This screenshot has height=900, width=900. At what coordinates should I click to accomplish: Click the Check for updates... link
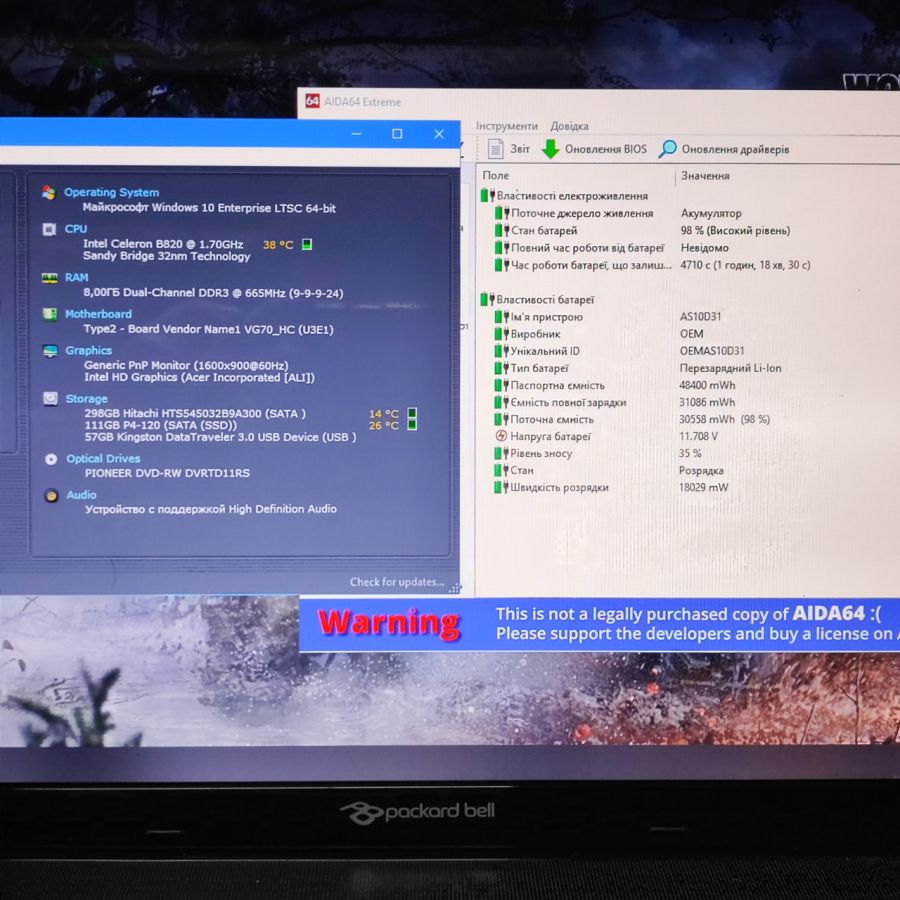click(397, 582)
